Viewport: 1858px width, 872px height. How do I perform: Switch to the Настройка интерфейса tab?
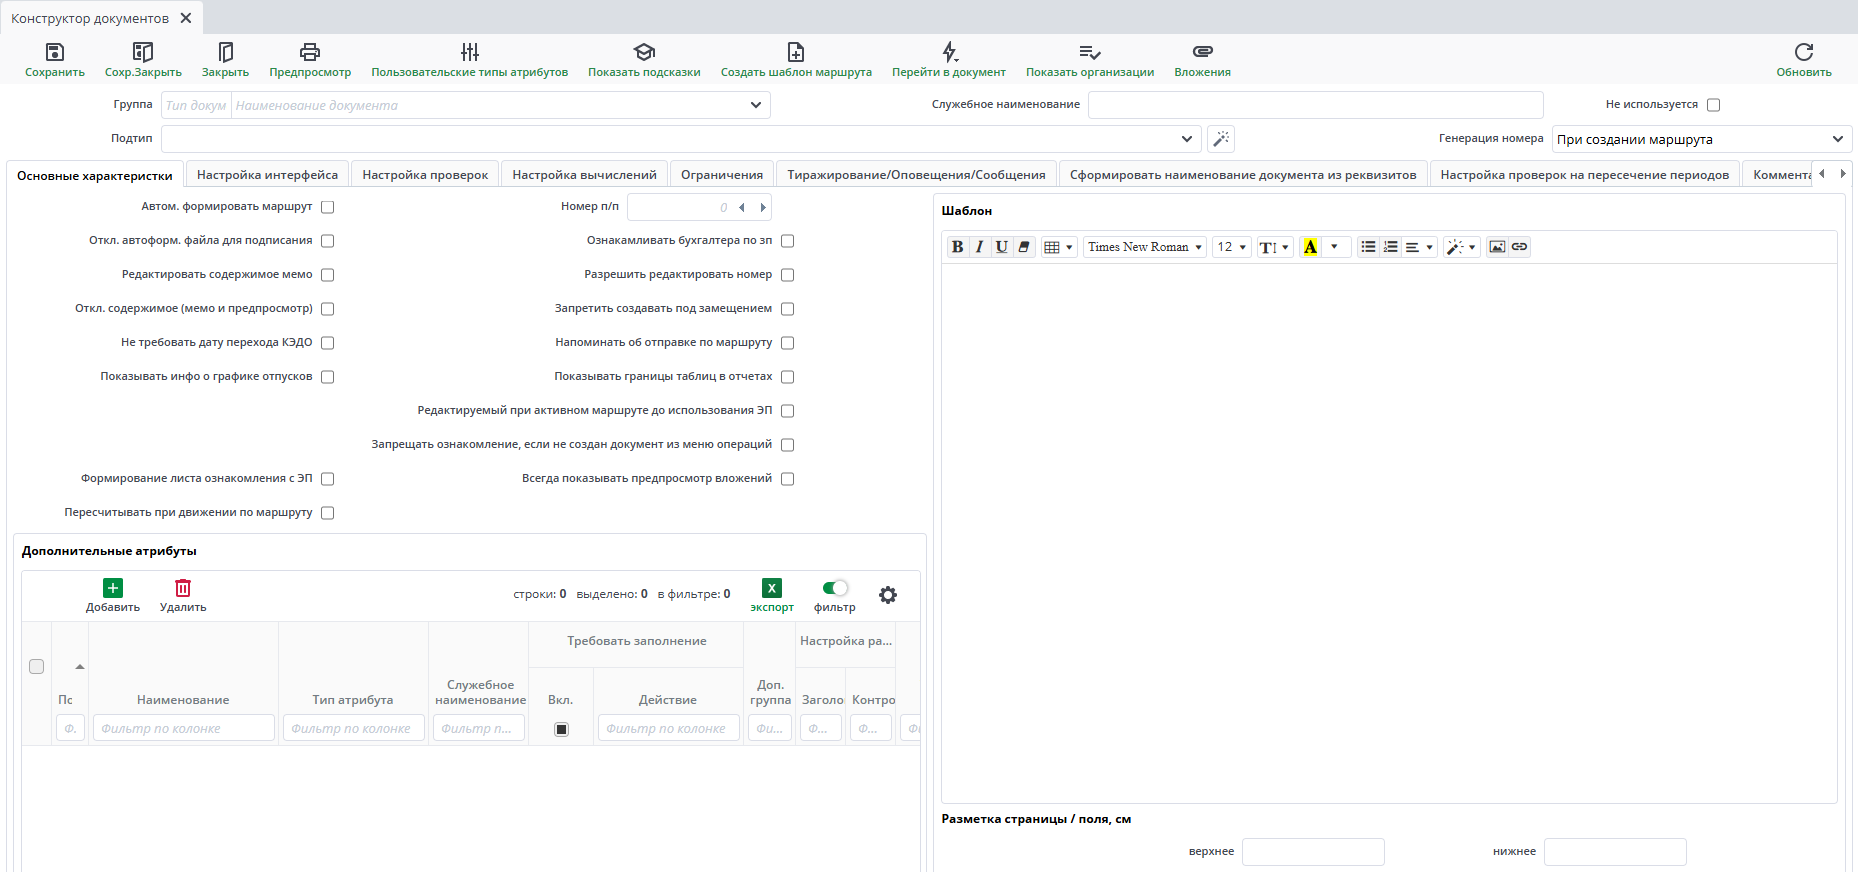[267, 175]
